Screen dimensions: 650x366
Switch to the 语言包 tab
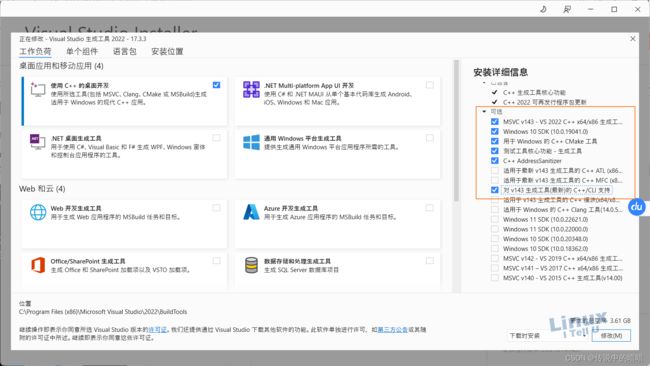(x=124, y=51)
